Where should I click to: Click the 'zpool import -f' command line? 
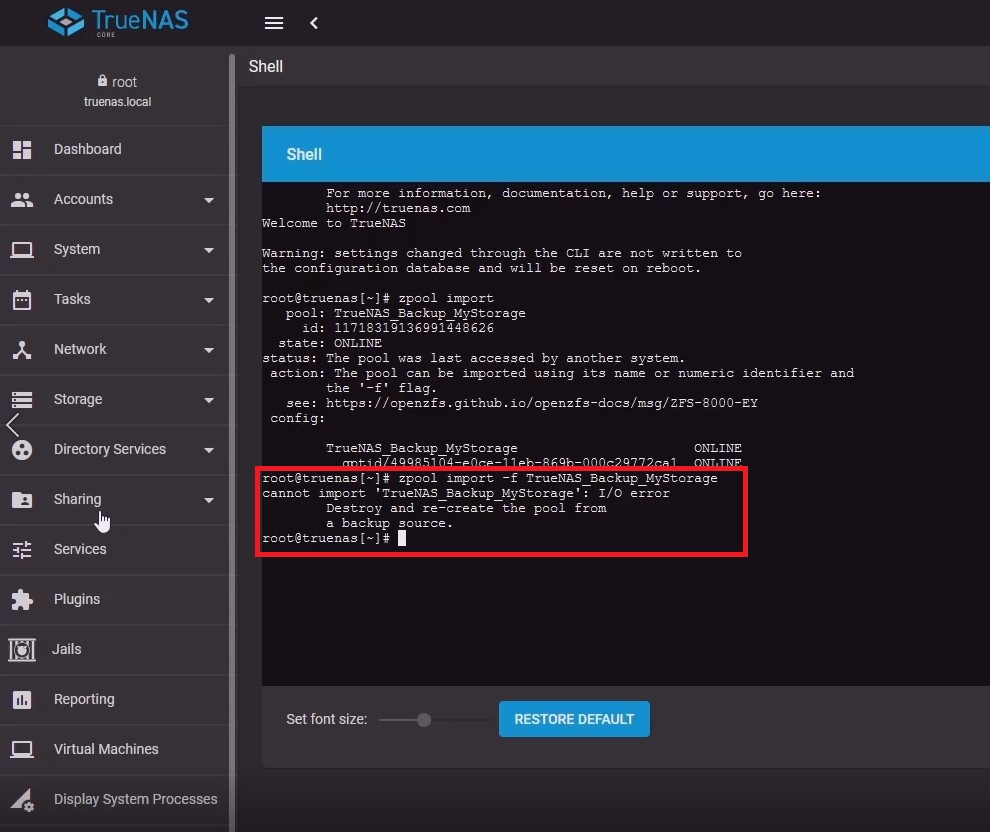[x=490, y=478]
